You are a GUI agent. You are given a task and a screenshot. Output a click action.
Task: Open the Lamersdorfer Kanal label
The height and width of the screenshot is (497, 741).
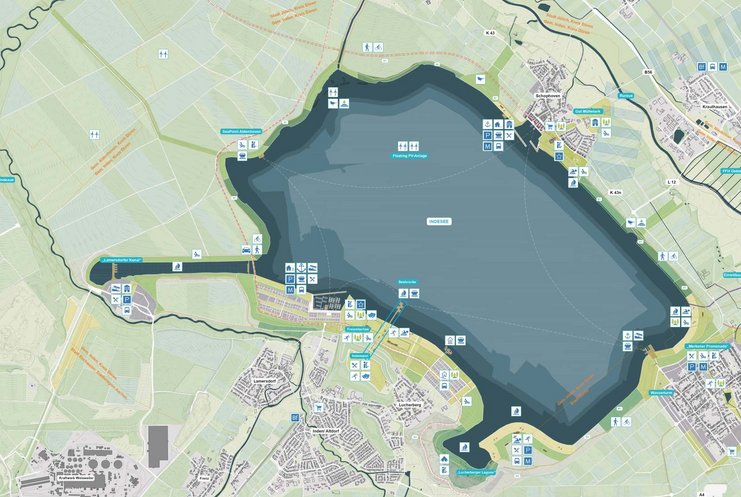[x=123, y=259]
